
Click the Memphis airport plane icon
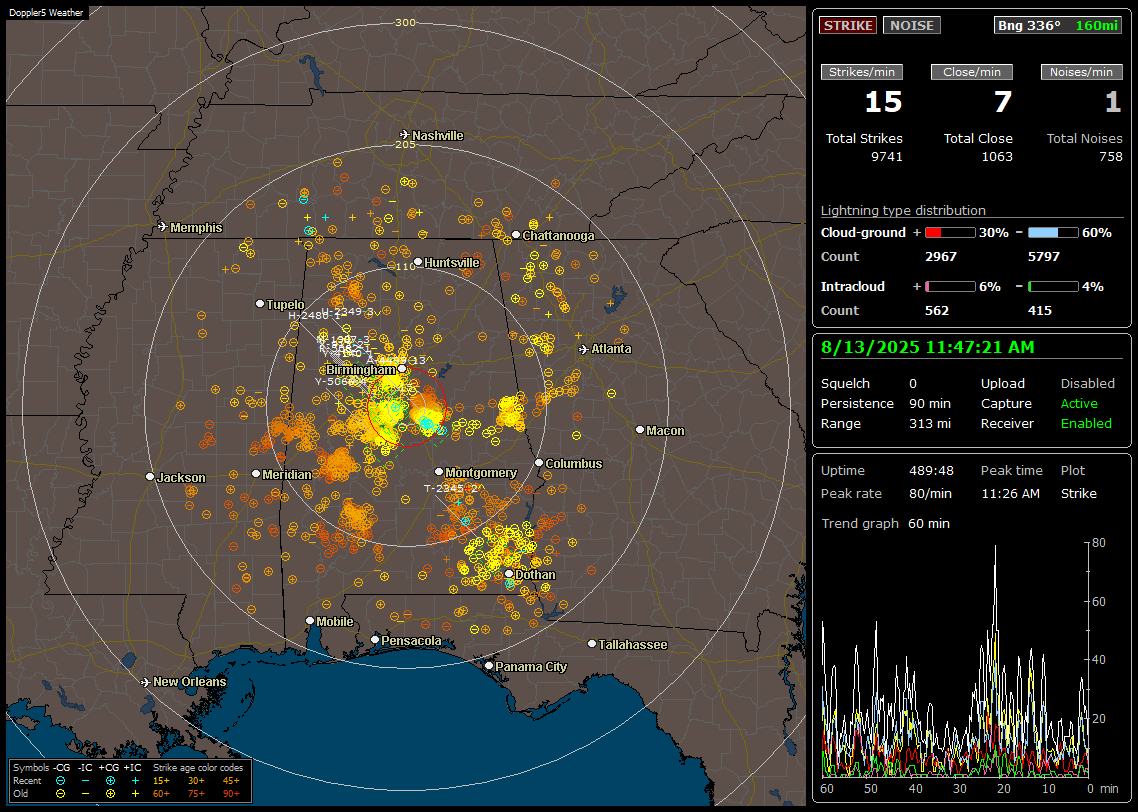coord(163,227)
